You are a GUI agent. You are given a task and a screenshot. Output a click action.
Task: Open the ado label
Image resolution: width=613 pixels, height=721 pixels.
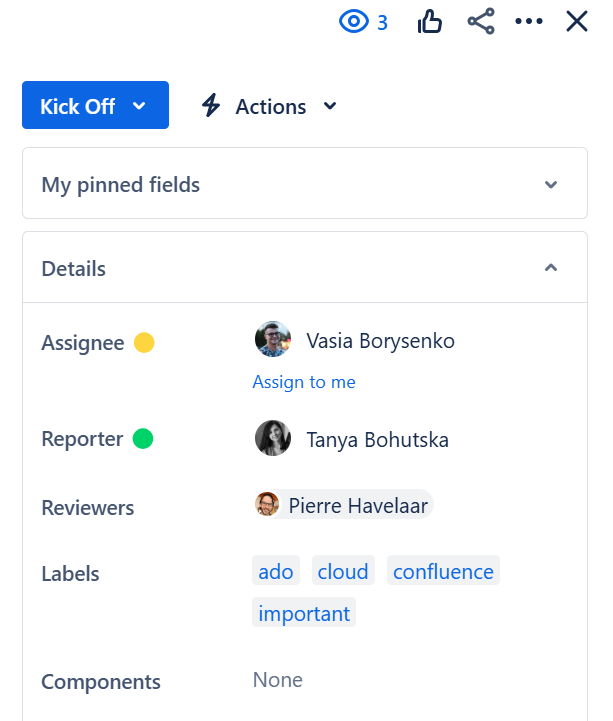point(276,572)
